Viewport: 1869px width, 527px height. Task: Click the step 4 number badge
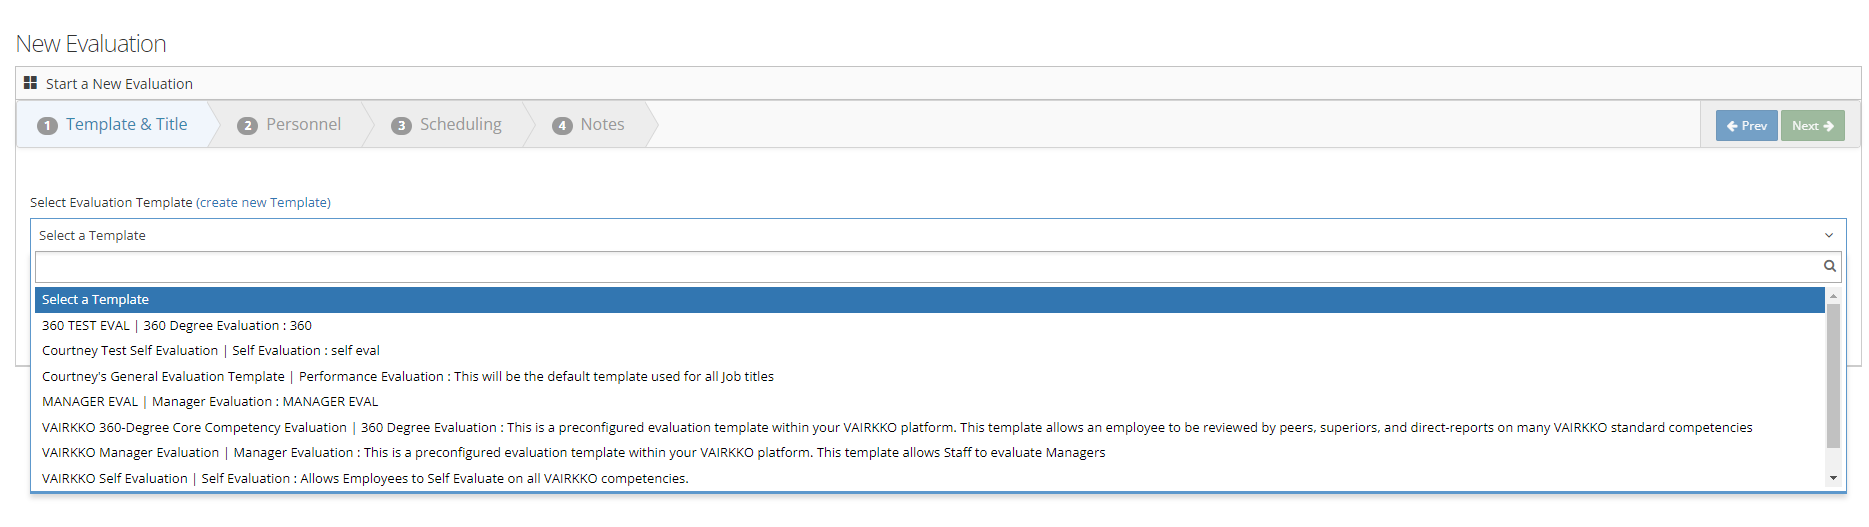click(562, 125)
